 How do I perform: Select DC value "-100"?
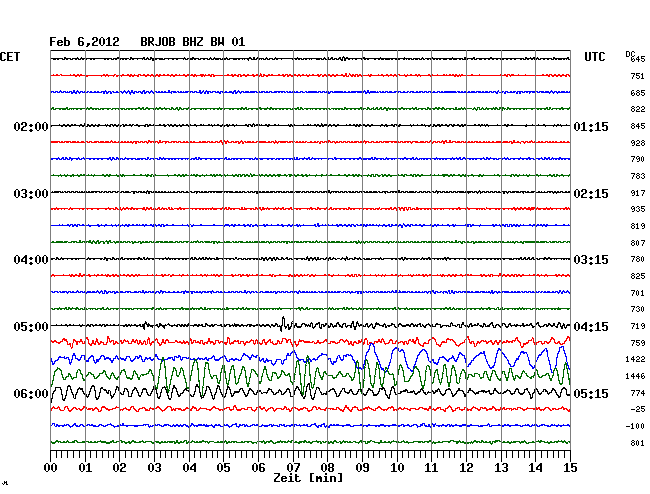coord(635,426)
